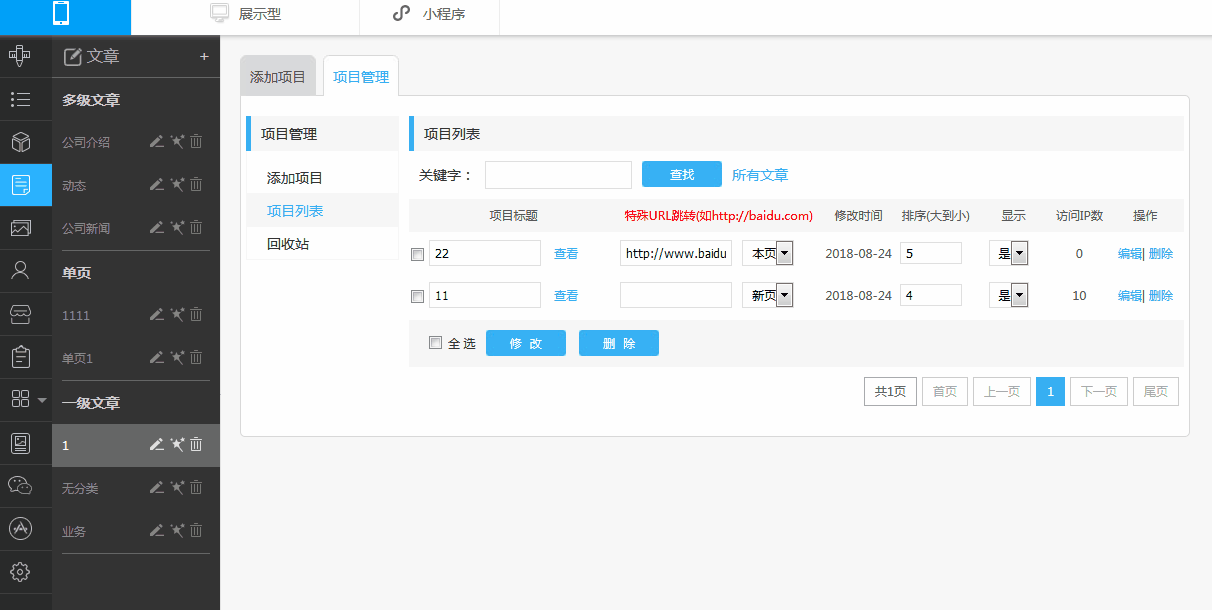Click plus icon to add article category

[x=204, y=57]
